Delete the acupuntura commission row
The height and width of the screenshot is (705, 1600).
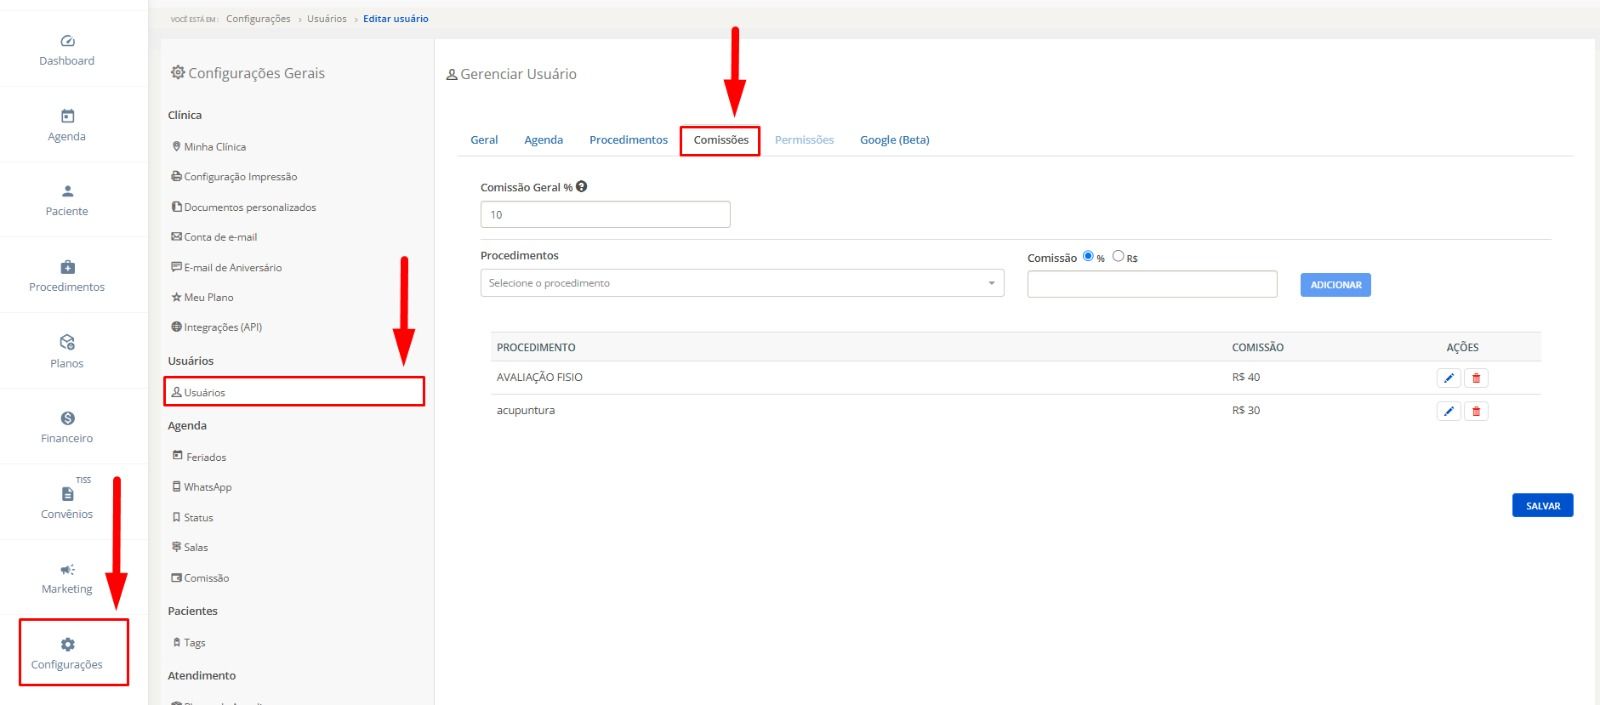point(1476,411)
